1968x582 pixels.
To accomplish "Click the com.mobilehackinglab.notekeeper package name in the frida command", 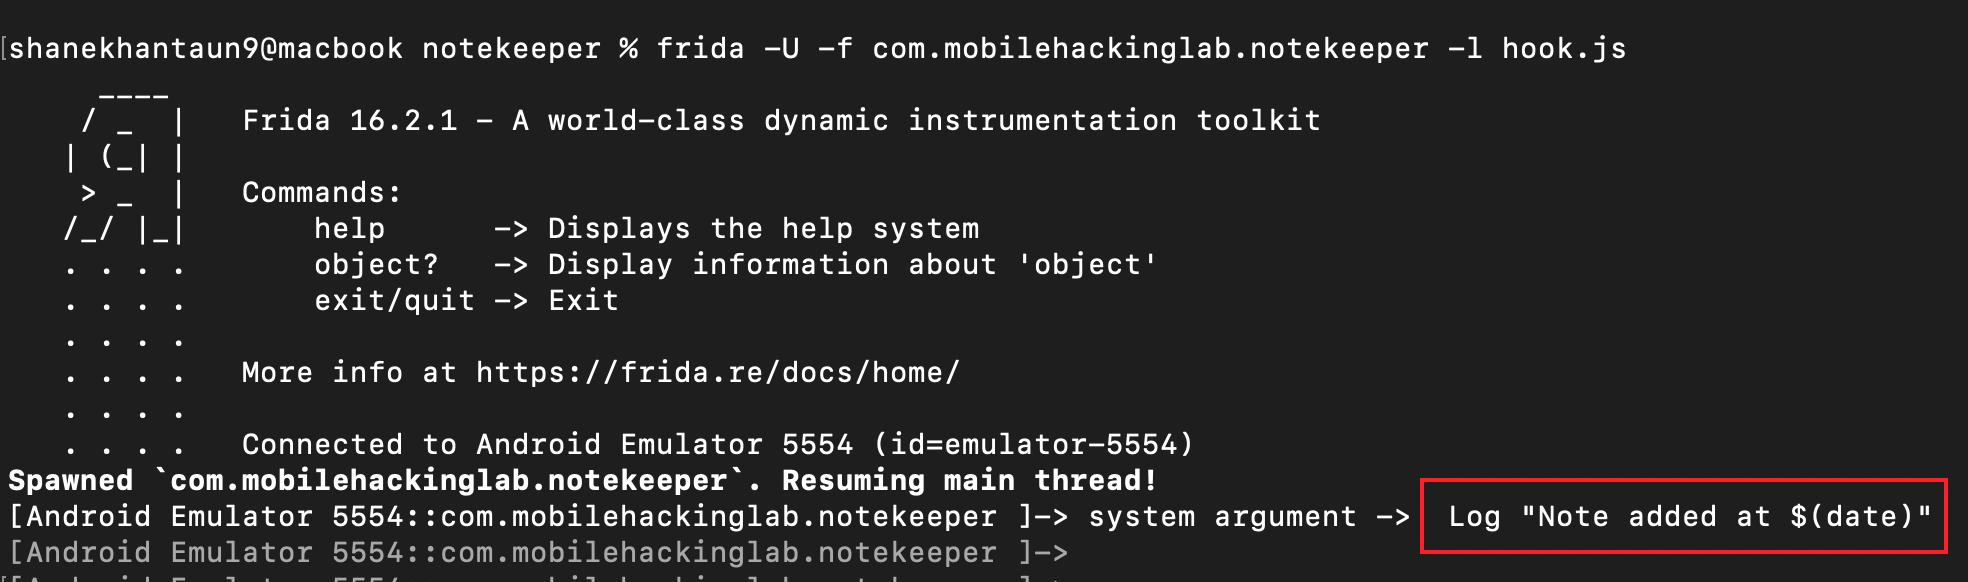I will (x=1150, y=49).
